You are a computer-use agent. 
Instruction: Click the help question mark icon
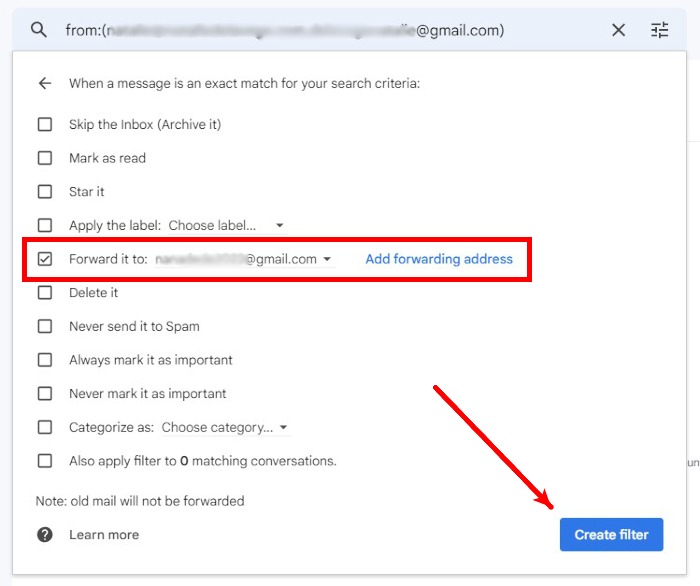pyautogui.click(x=45, y=534)
